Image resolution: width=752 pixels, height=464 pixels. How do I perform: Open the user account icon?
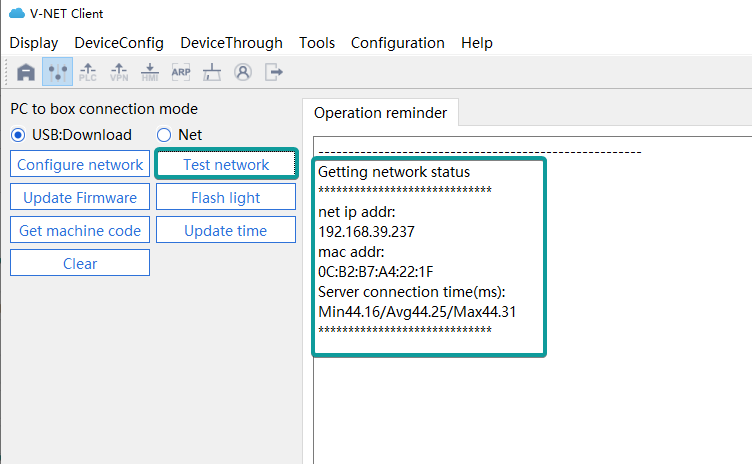pos(243,72)
